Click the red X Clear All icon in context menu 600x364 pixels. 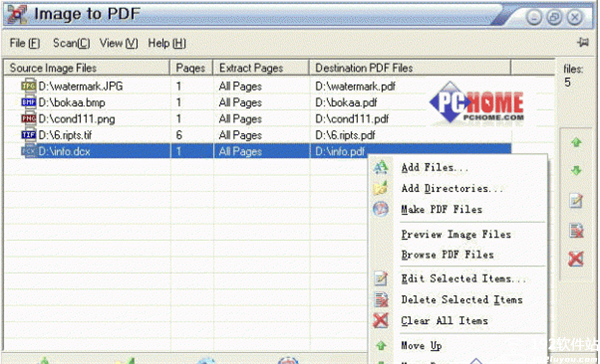[381, 320]
